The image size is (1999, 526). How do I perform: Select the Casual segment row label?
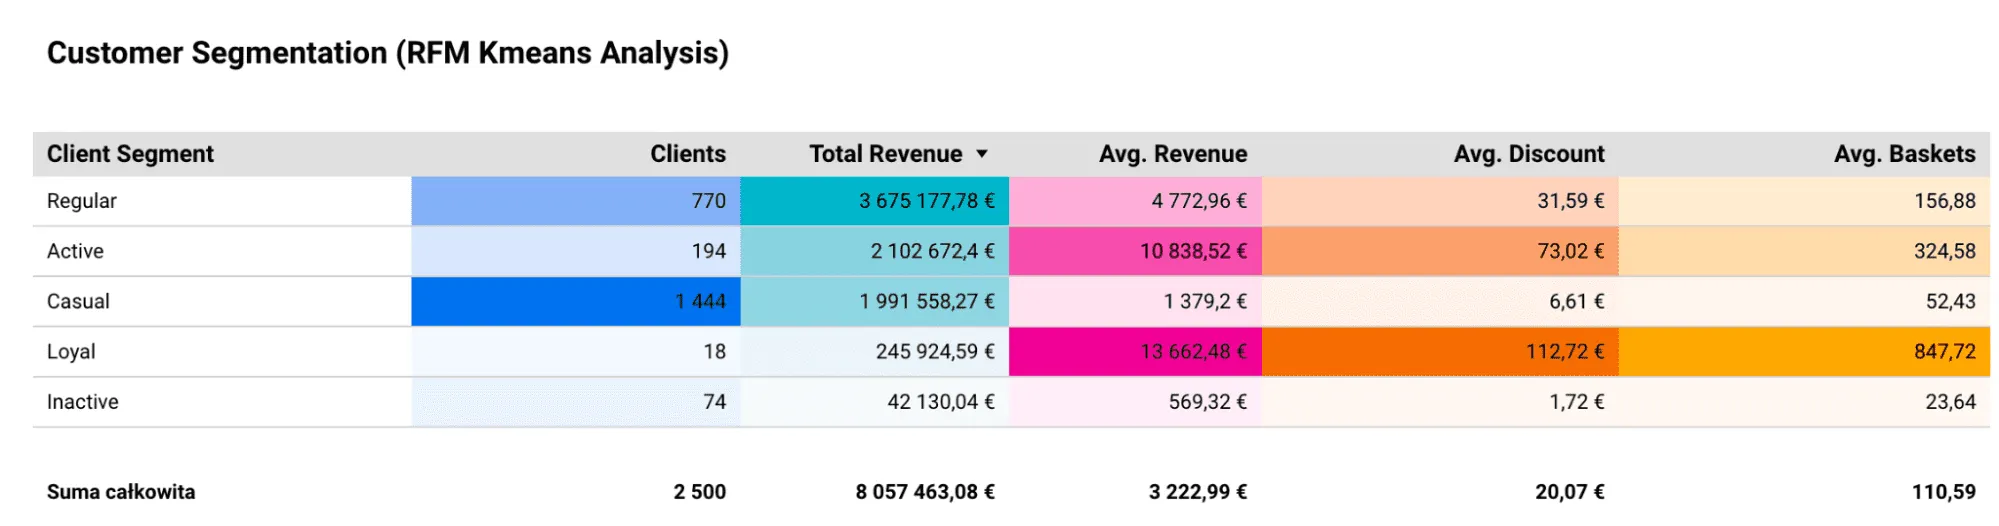point(78,301)
